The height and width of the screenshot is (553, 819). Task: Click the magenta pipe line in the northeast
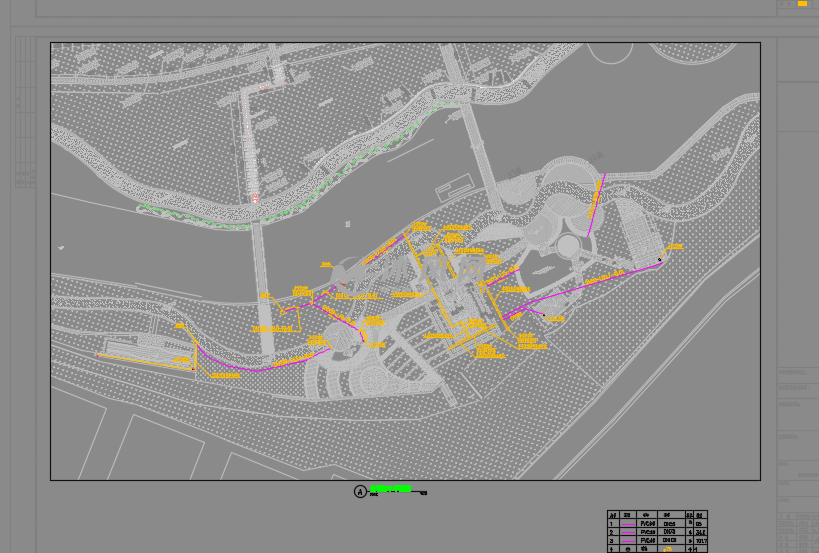(597, 203)
